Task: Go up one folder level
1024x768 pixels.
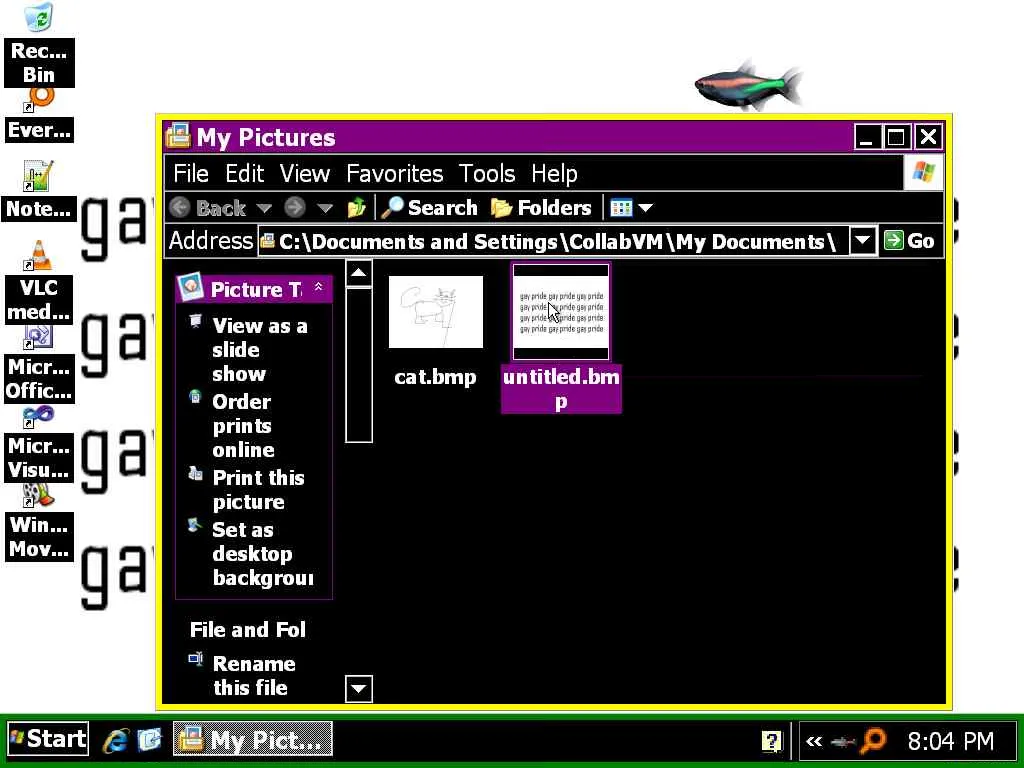Action: [x=357, y=208]
